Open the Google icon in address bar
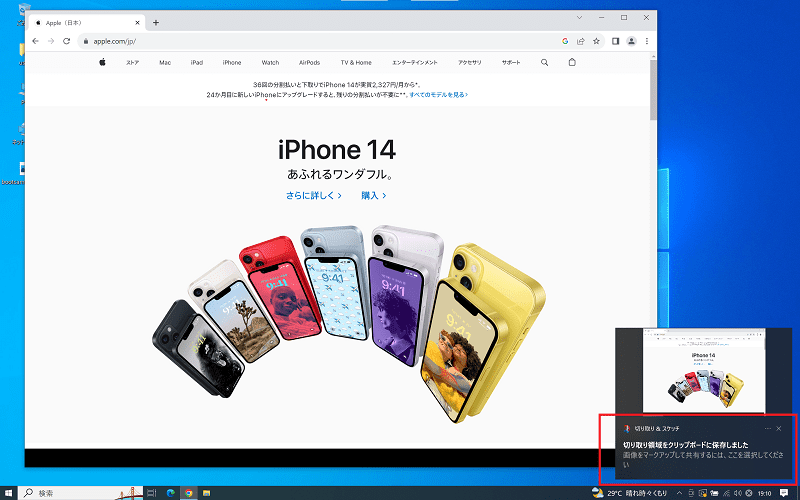 (x=565, y=41)
